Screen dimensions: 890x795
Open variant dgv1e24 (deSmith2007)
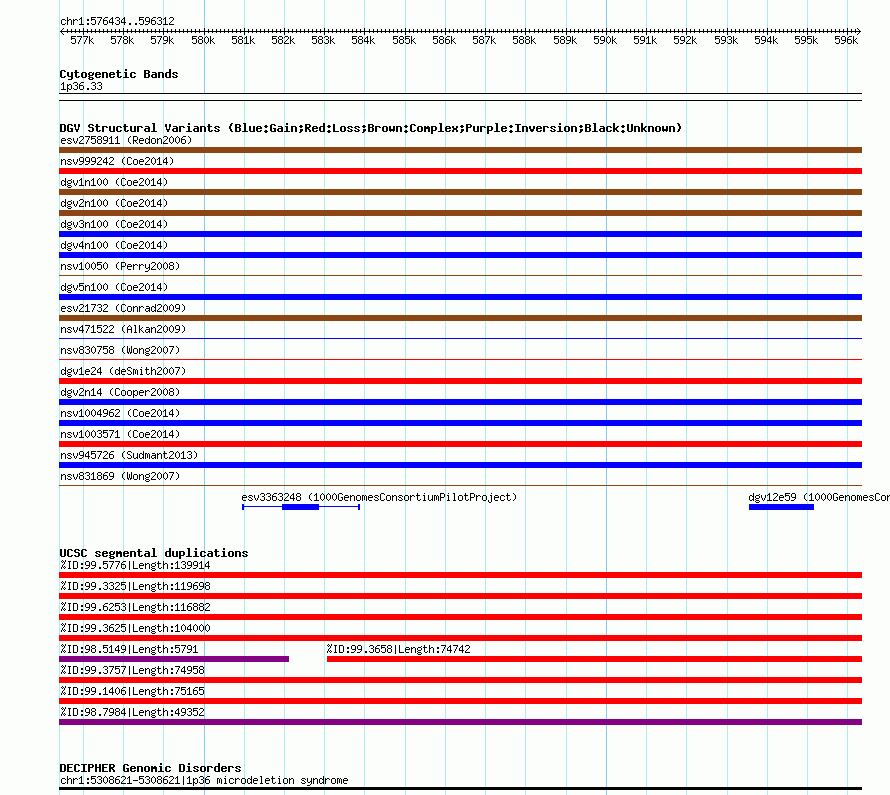point(123,371)
